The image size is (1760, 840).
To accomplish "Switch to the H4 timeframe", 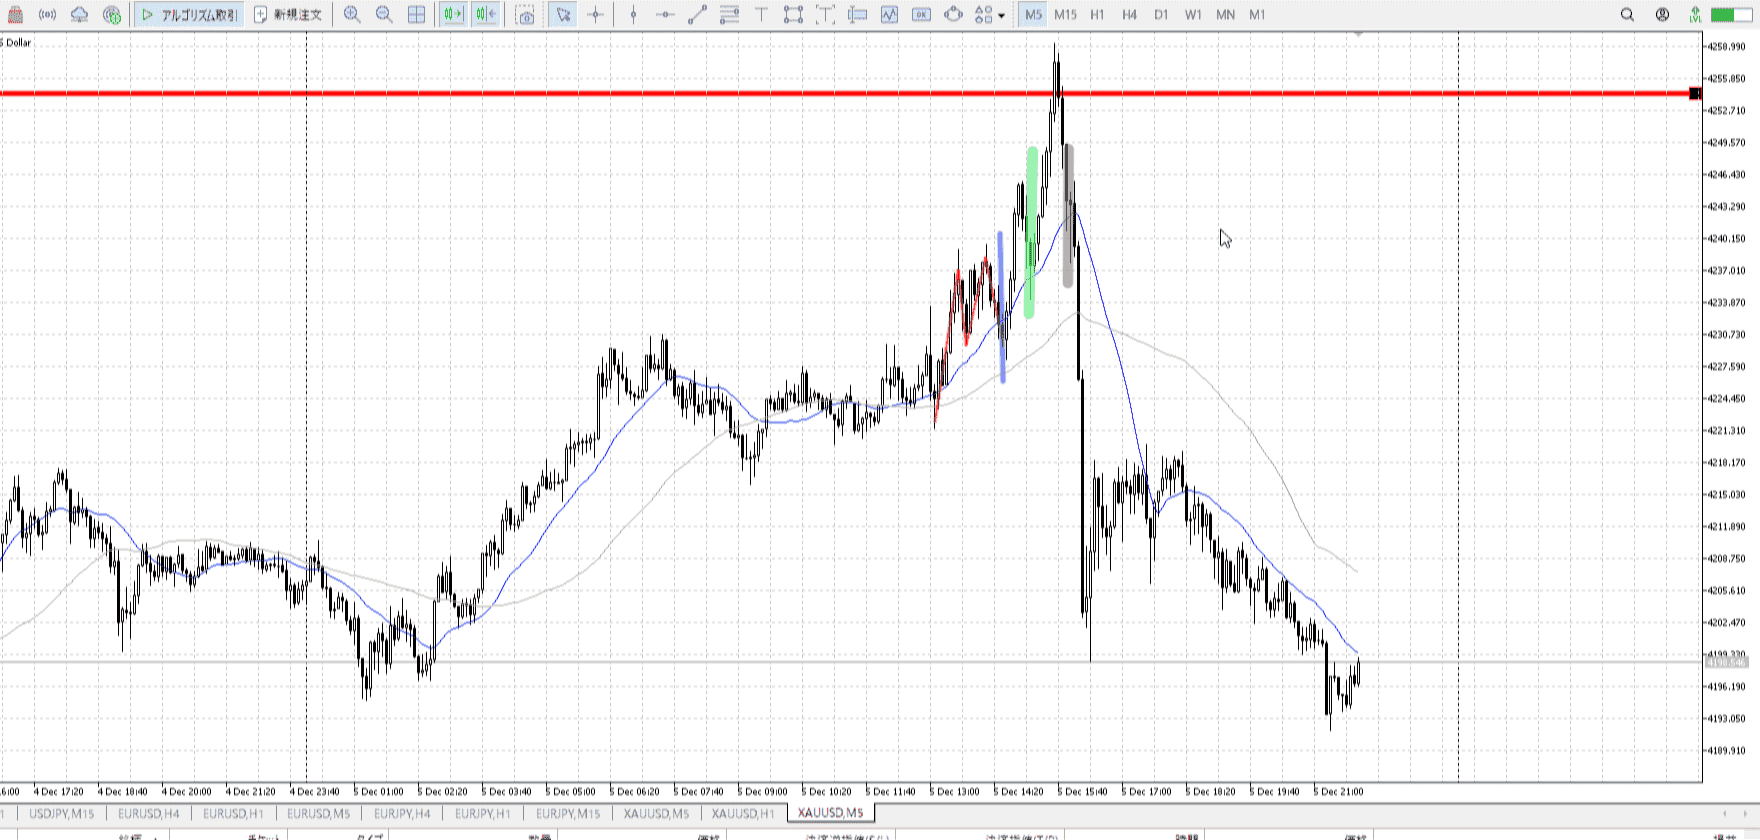I will click(1129, 15).
